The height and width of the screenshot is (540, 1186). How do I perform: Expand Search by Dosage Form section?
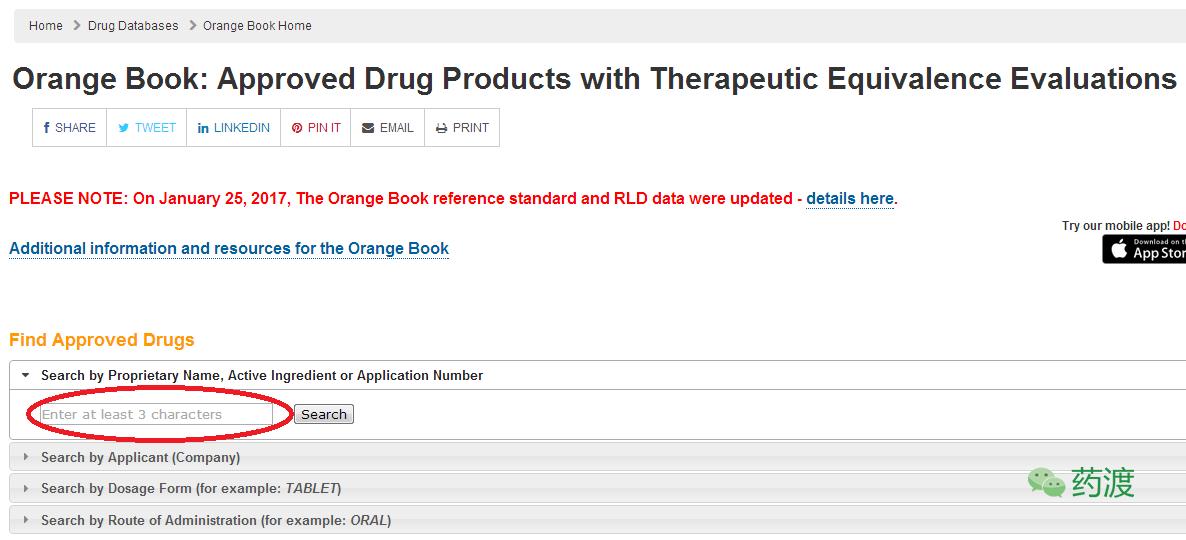[26, 488]
